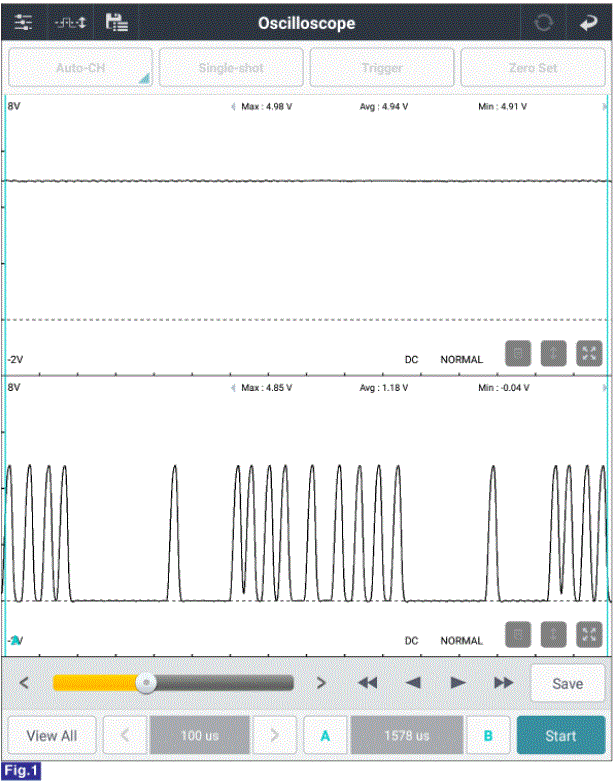Click the fast-forward double-arrow button
Image resolution: width=615 pixels, height=783 pixels.
504,683
